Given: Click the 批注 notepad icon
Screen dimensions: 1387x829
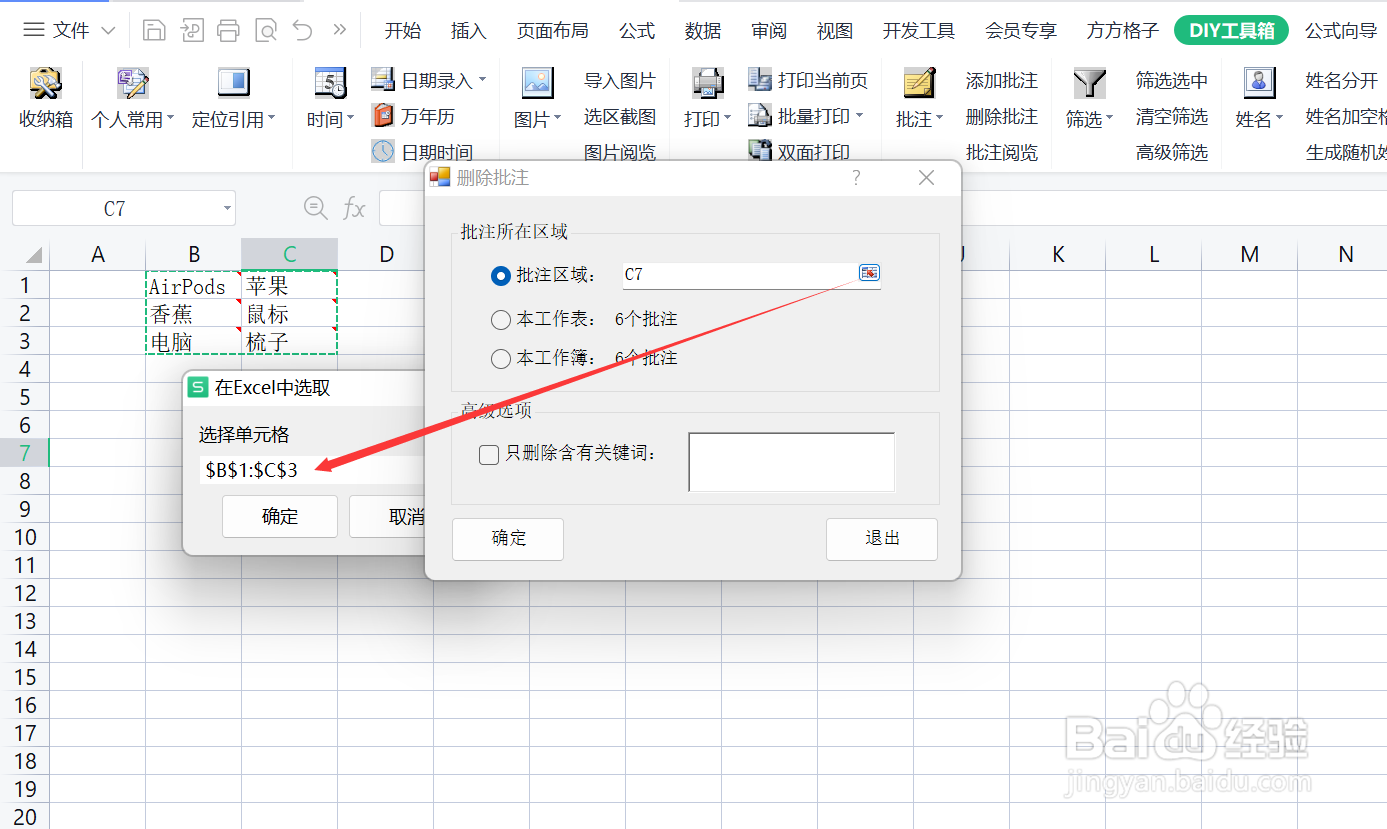Looking at the screenshot, I should (x=918, y=83).
